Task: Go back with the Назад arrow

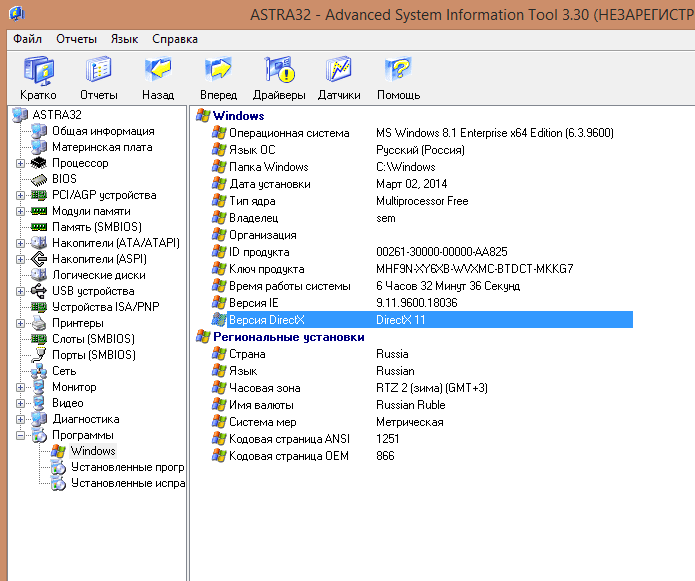Action: [158, 78]
